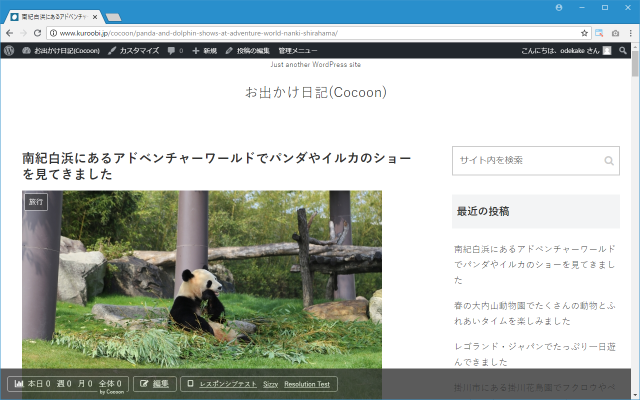Click the camera extension icon
This screenshot has width=640, height=400.
[x=616, y=33]
